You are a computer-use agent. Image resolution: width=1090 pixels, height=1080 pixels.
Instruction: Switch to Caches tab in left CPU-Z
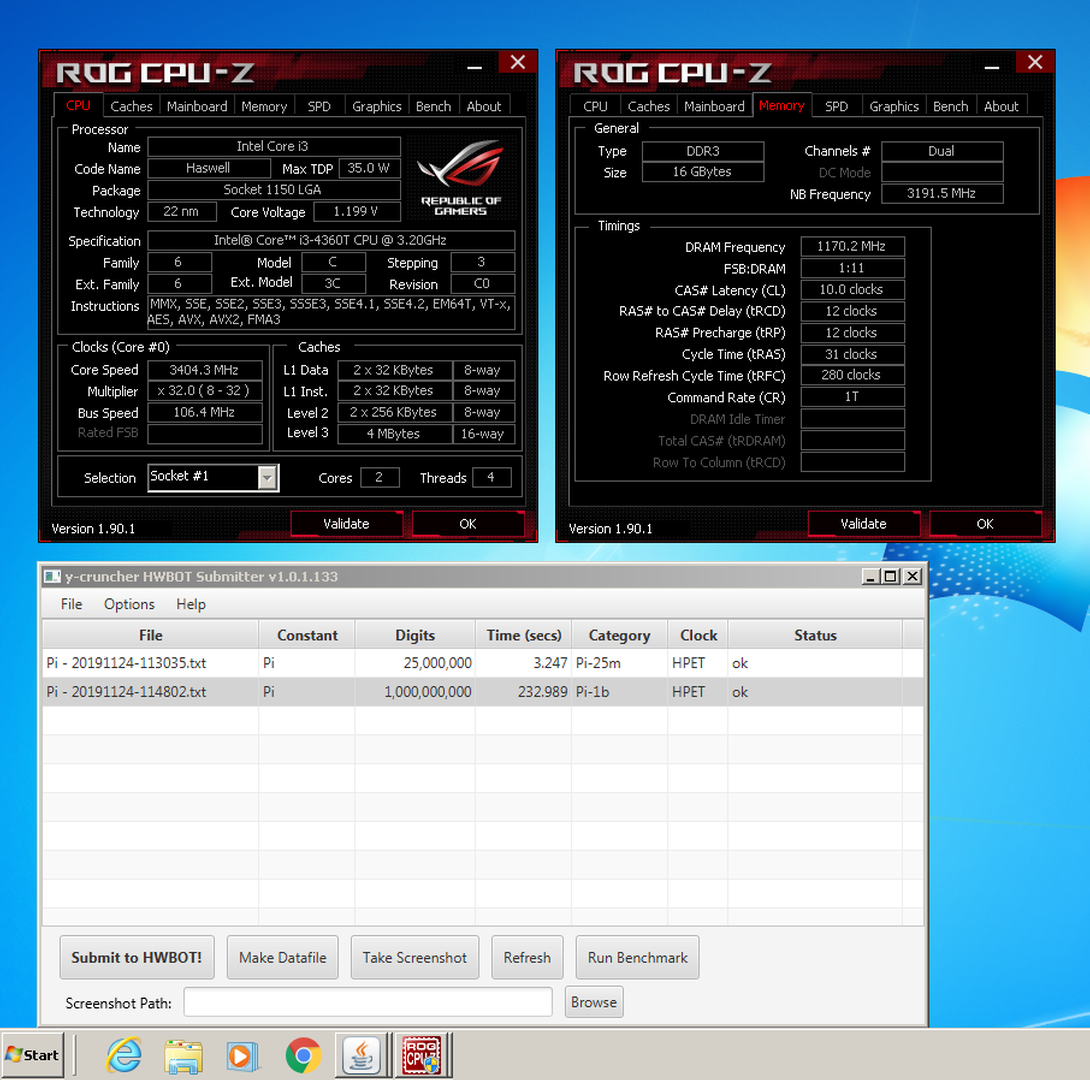(x=131, y=106)
